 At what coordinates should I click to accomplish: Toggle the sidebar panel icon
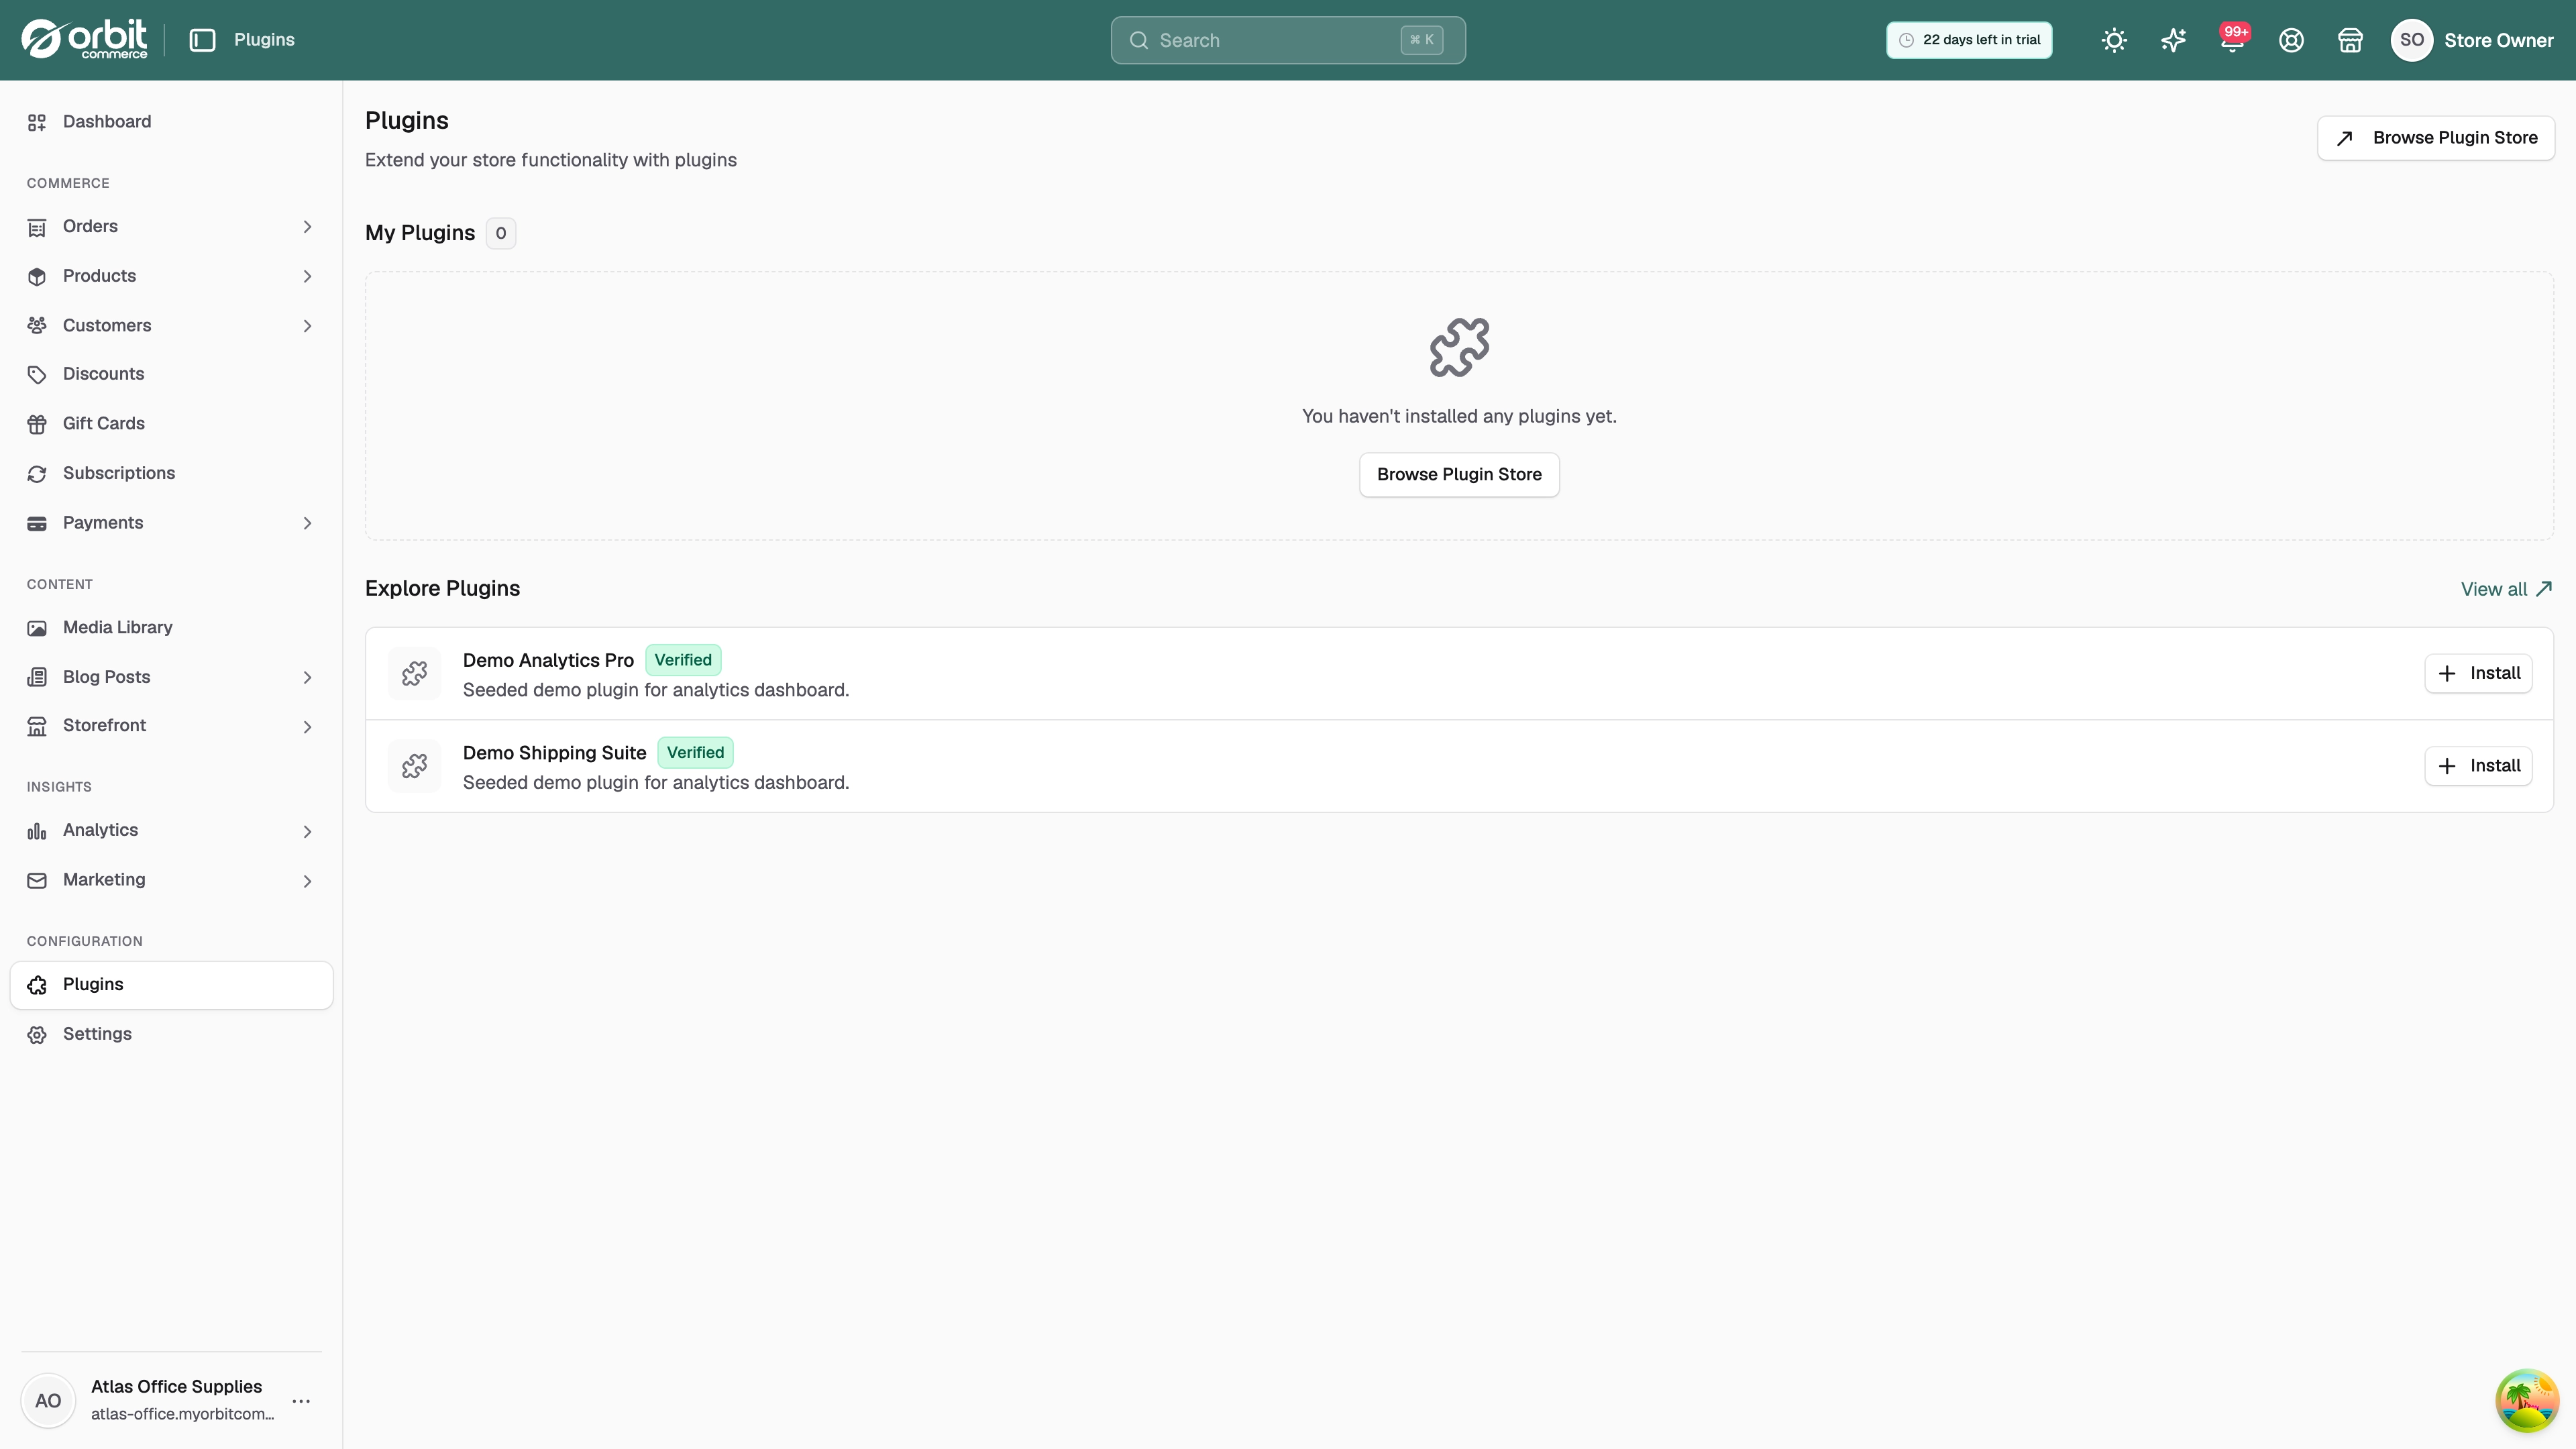pyautogui.click(x=202, y=40)
